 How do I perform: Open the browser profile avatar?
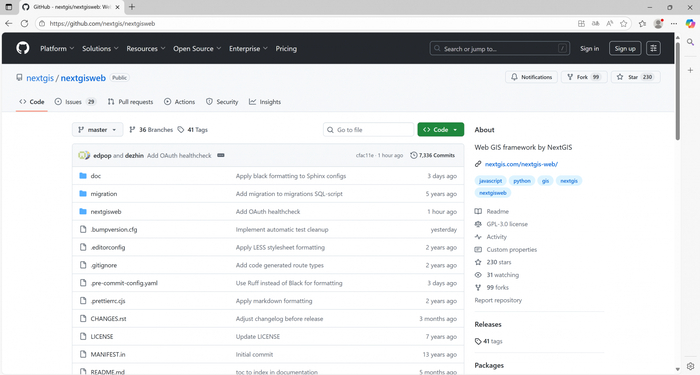[x=658, y=24]
